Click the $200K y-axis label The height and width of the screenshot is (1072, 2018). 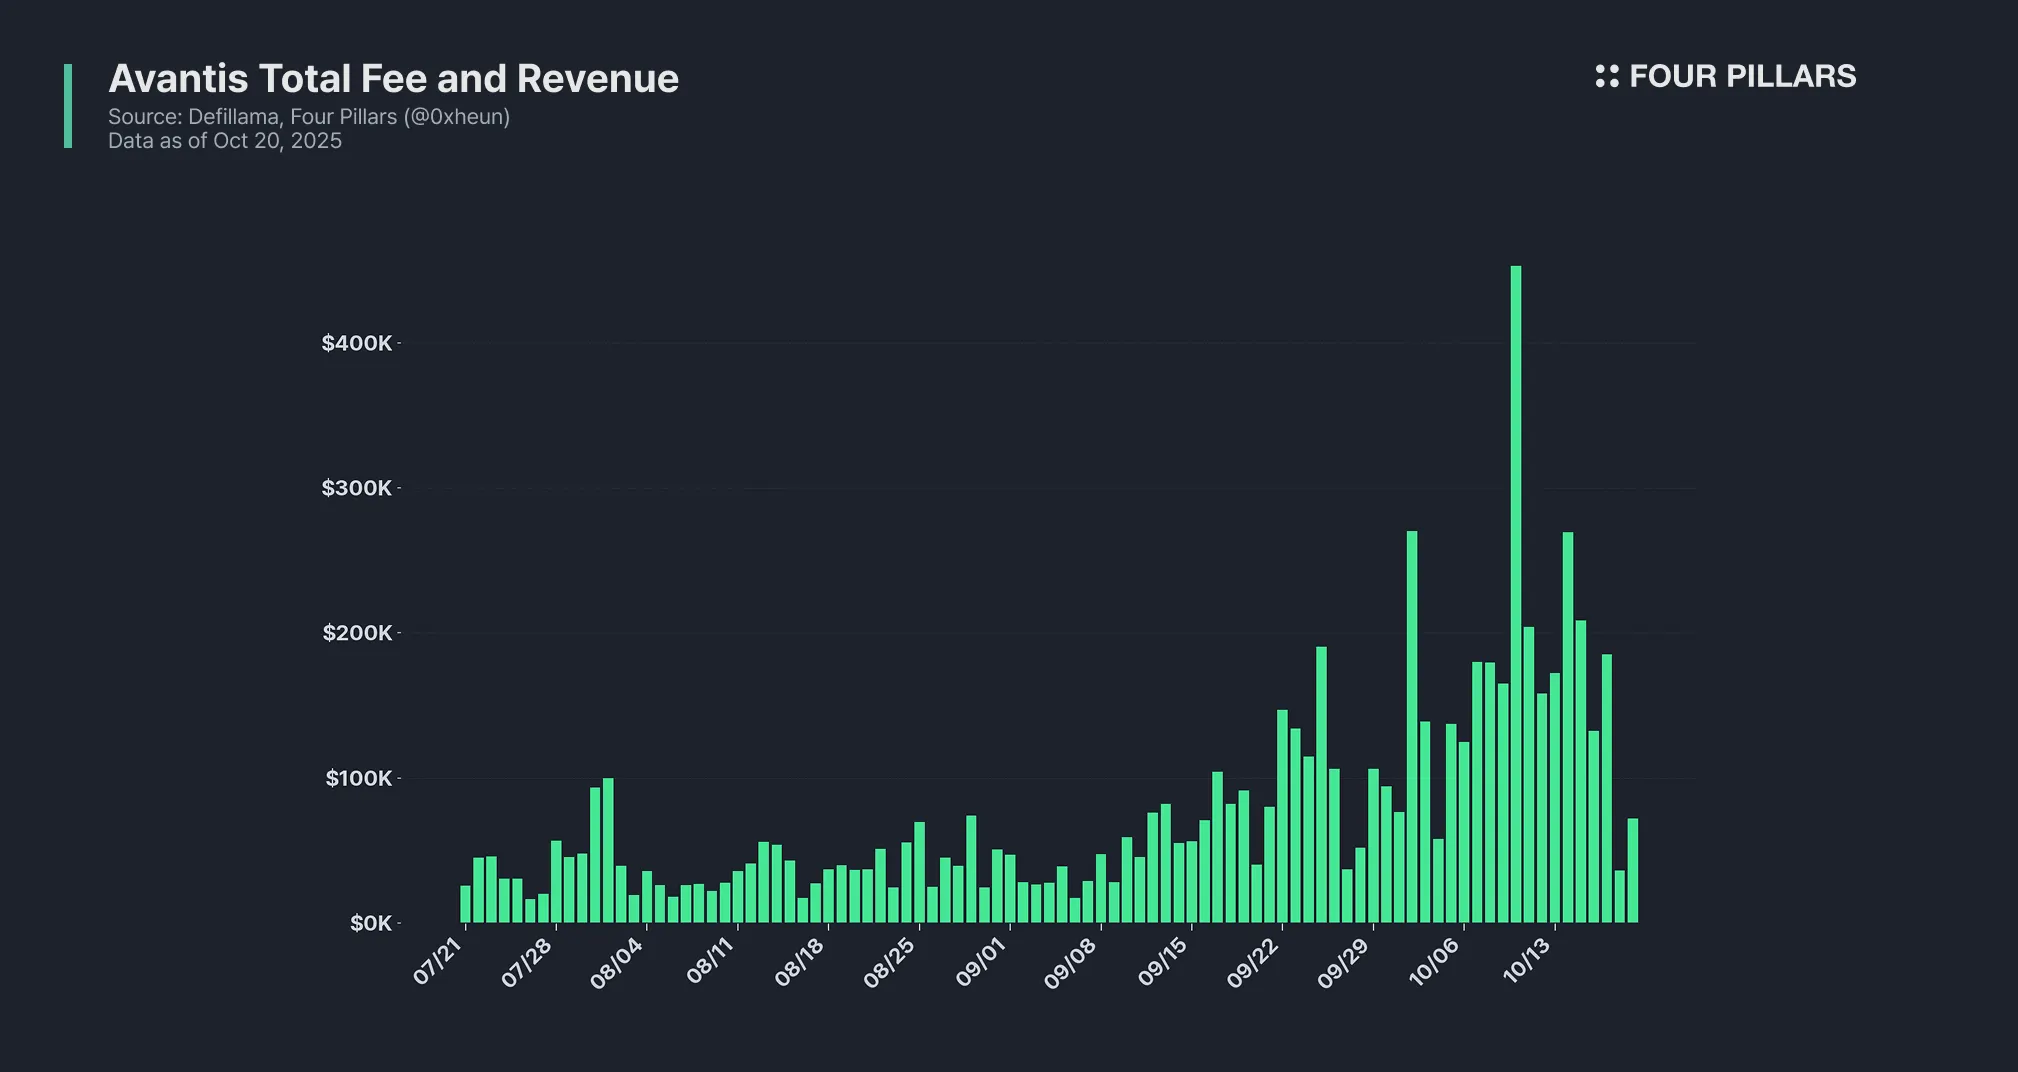pyautogui.click(x=356, y=633)
